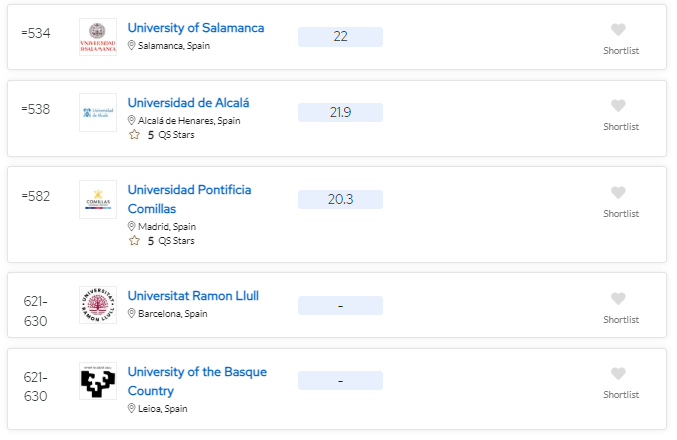This screenshot has height=440, width=677.
Task: Visit Universitat Ramon Llull link
Action: click(193, 296)
